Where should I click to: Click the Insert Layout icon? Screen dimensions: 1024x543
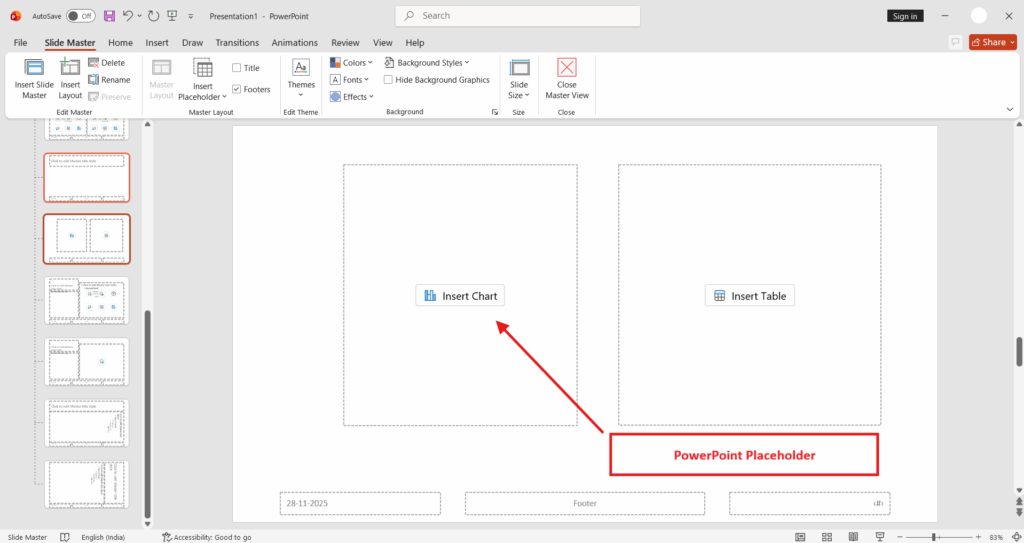pos(70,68)
